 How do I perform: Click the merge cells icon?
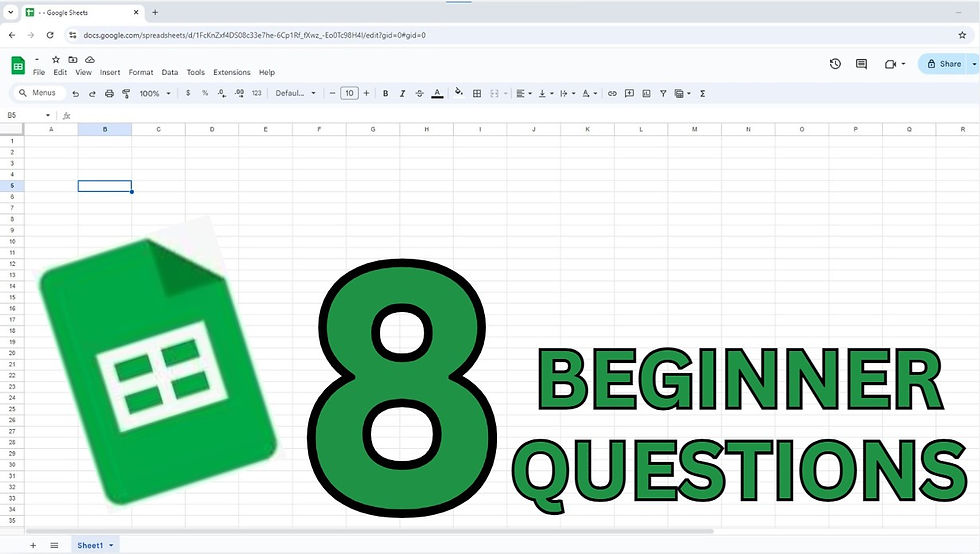(494, 93)
